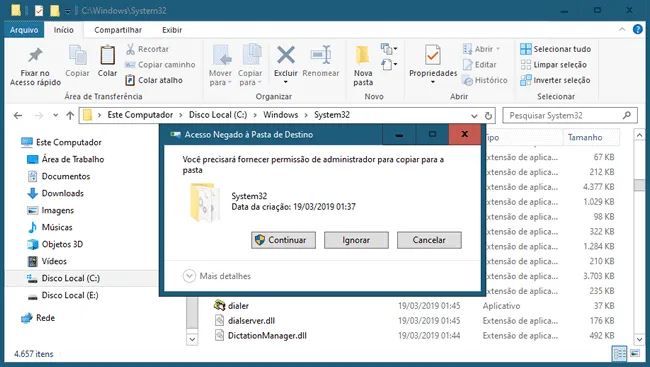
Task: Click the refresh icon in address bar
Action: (488, 116)
